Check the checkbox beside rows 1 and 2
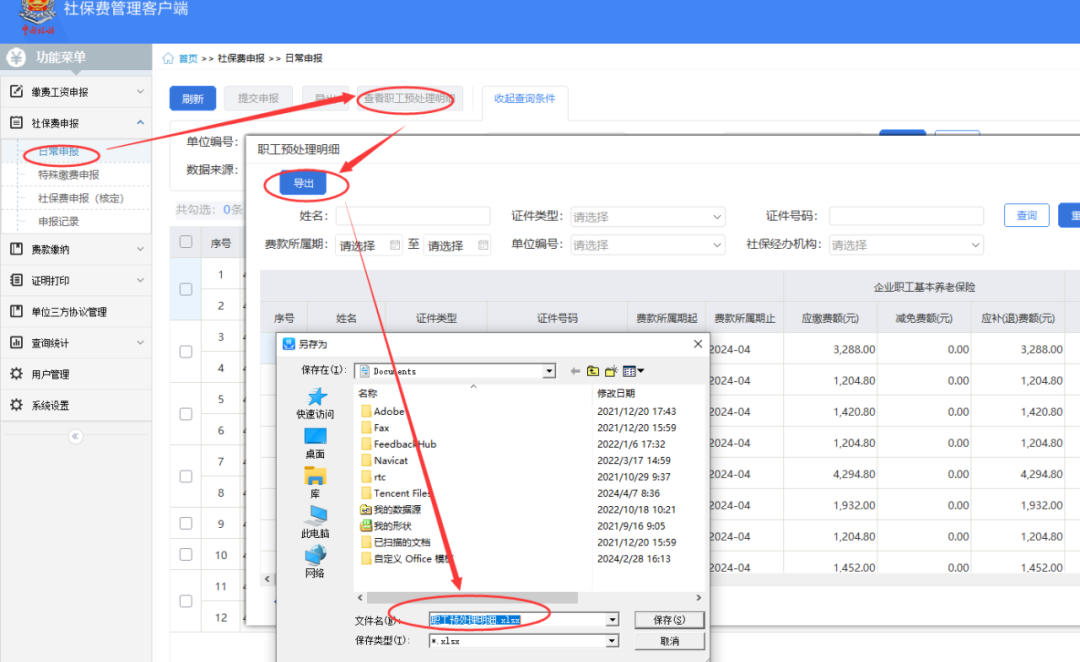 point(186,289)
